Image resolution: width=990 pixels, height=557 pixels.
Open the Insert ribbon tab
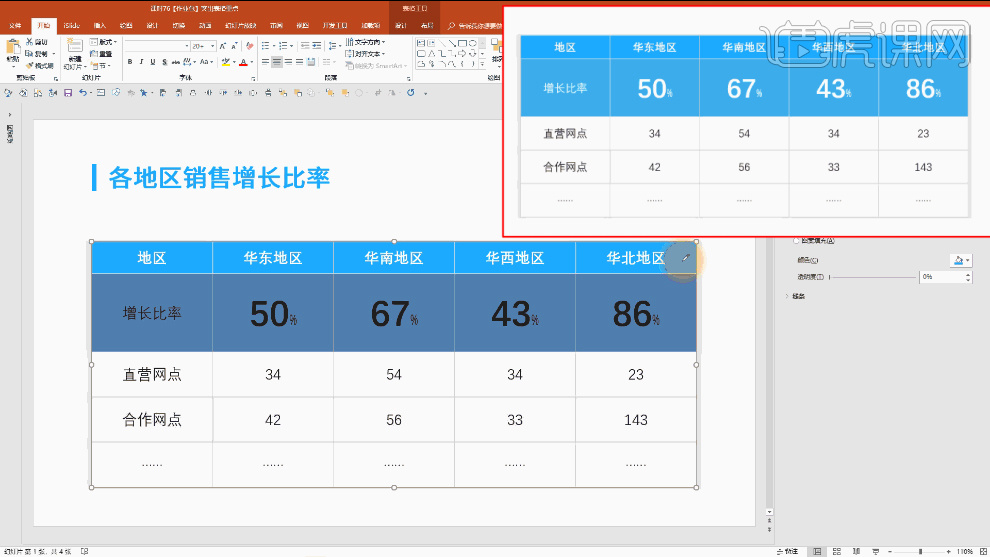[x=99, y=24]
